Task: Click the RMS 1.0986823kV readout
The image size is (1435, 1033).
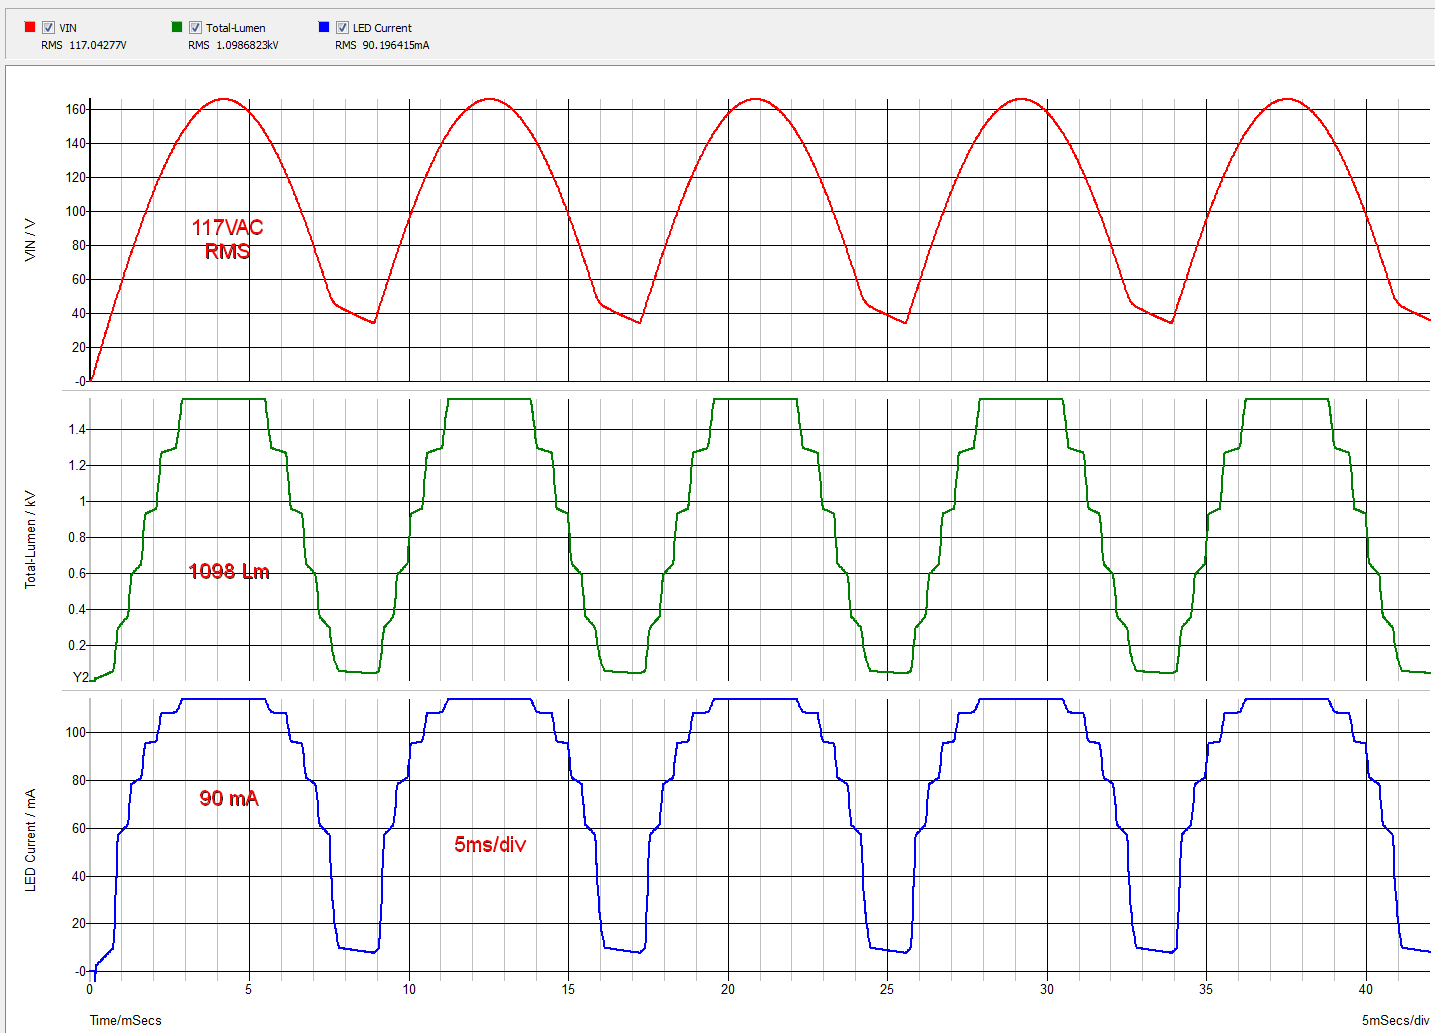Action: pyautogui.click(x=233, y=45)
